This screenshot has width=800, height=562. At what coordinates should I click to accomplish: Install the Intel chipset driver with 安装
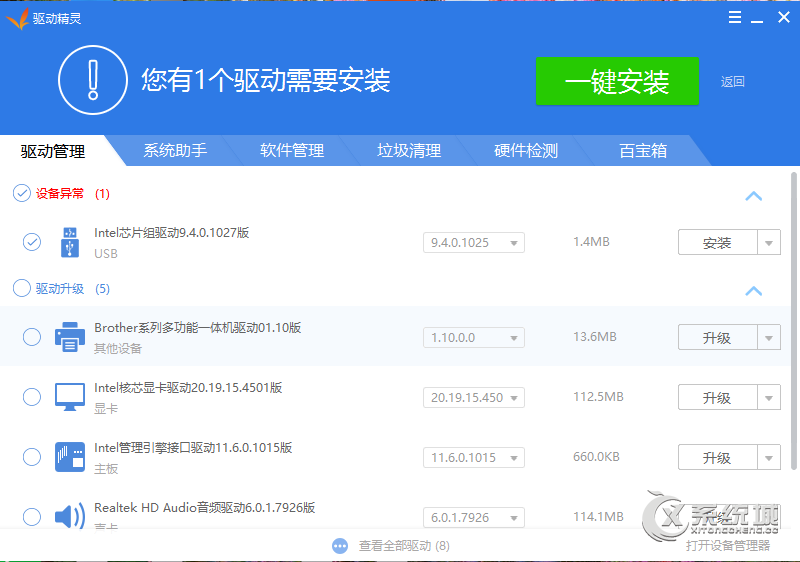(717, 243)
